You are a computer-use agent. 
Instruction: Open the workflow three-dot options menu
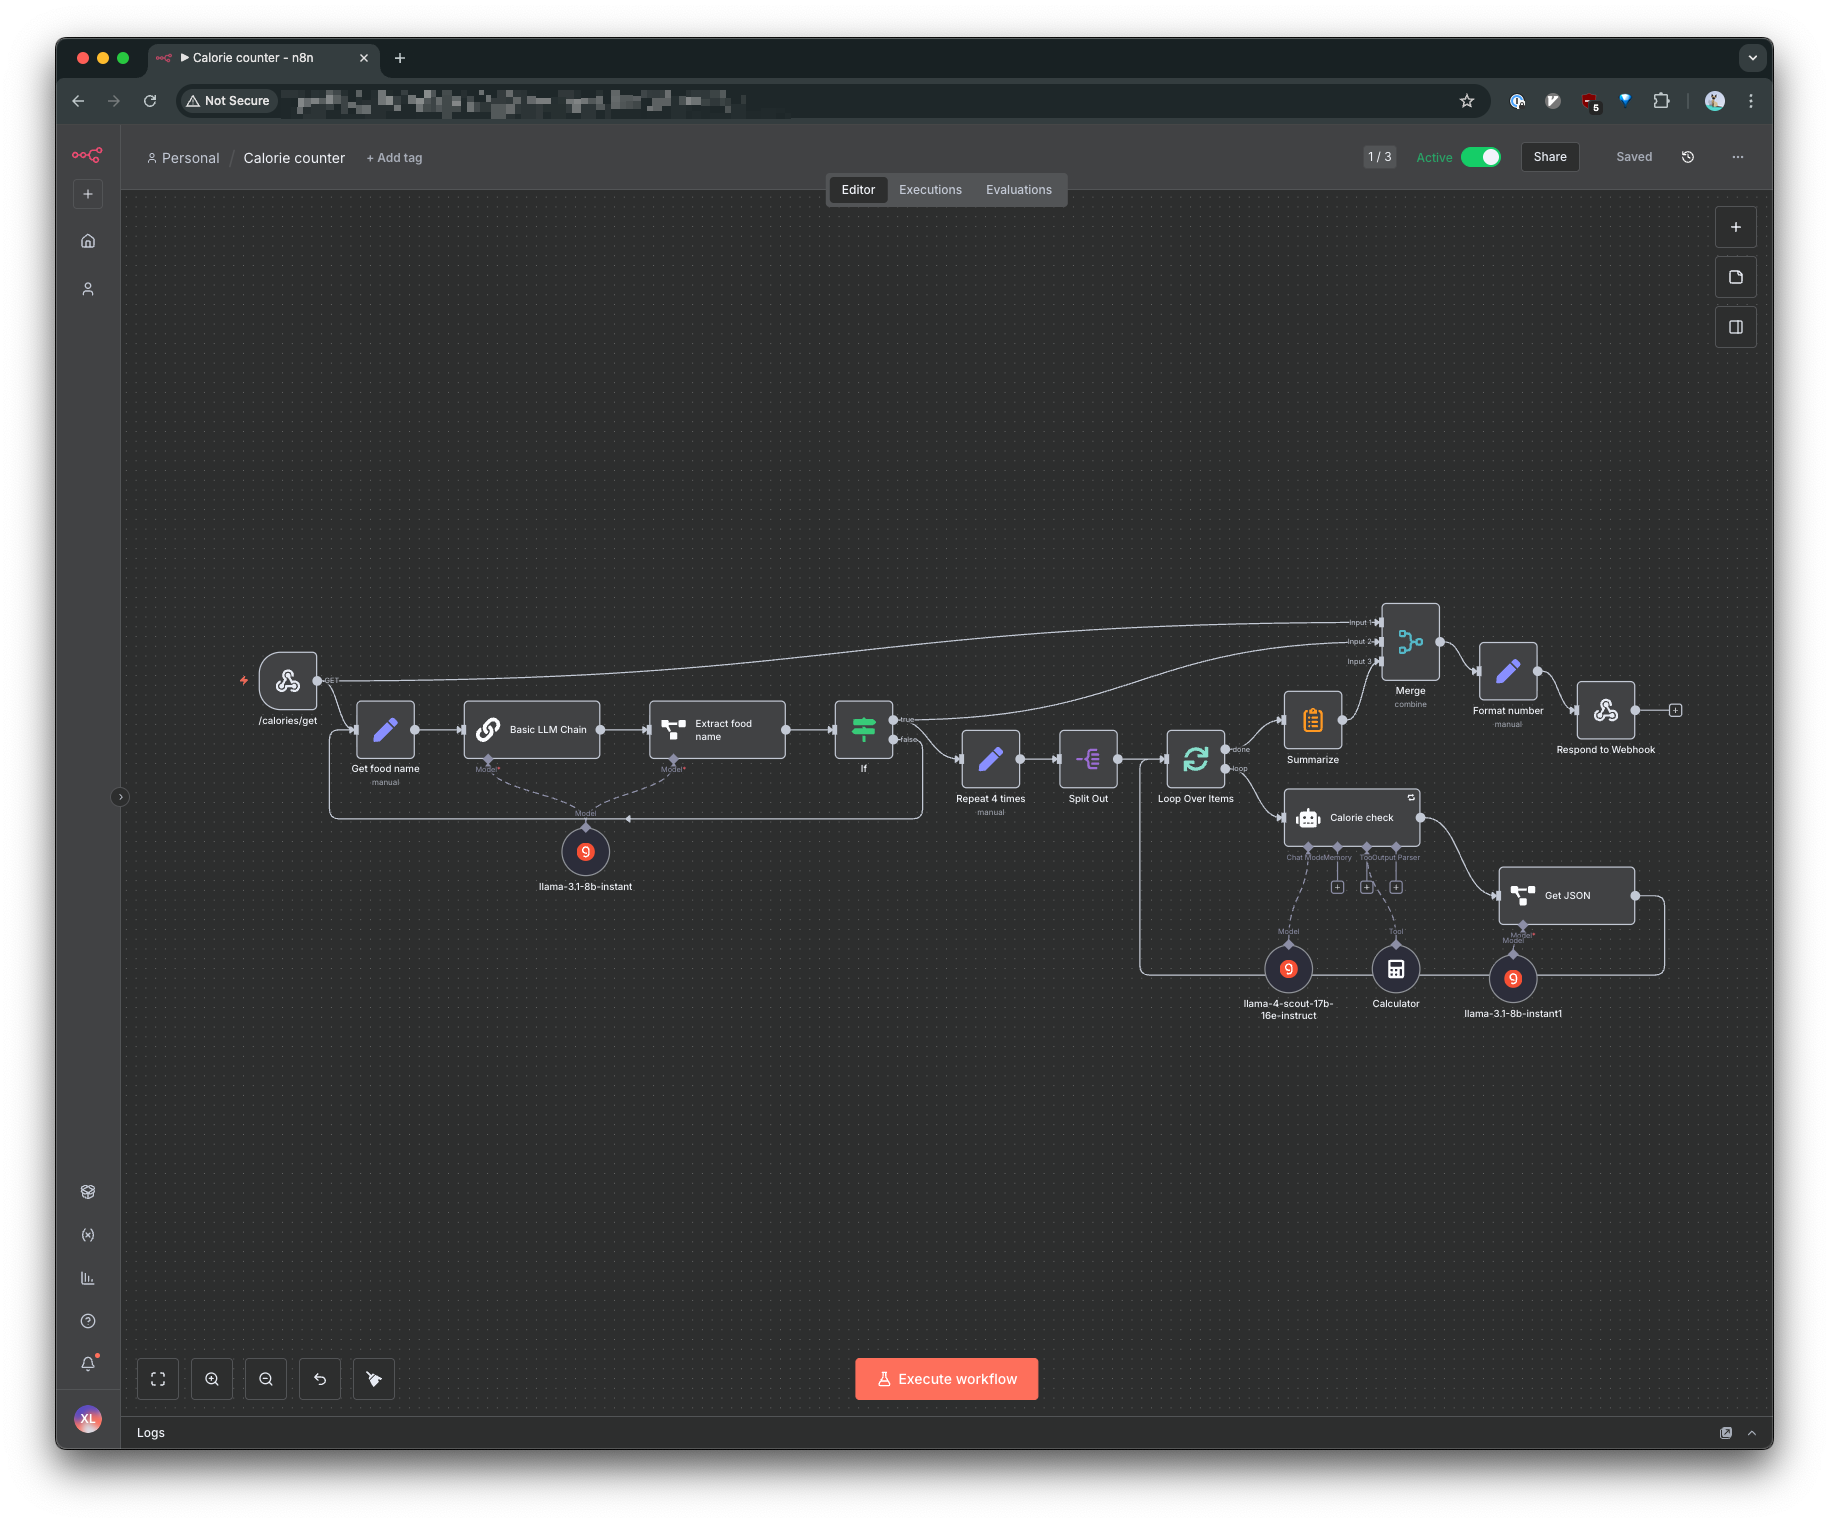[1737, 157]
